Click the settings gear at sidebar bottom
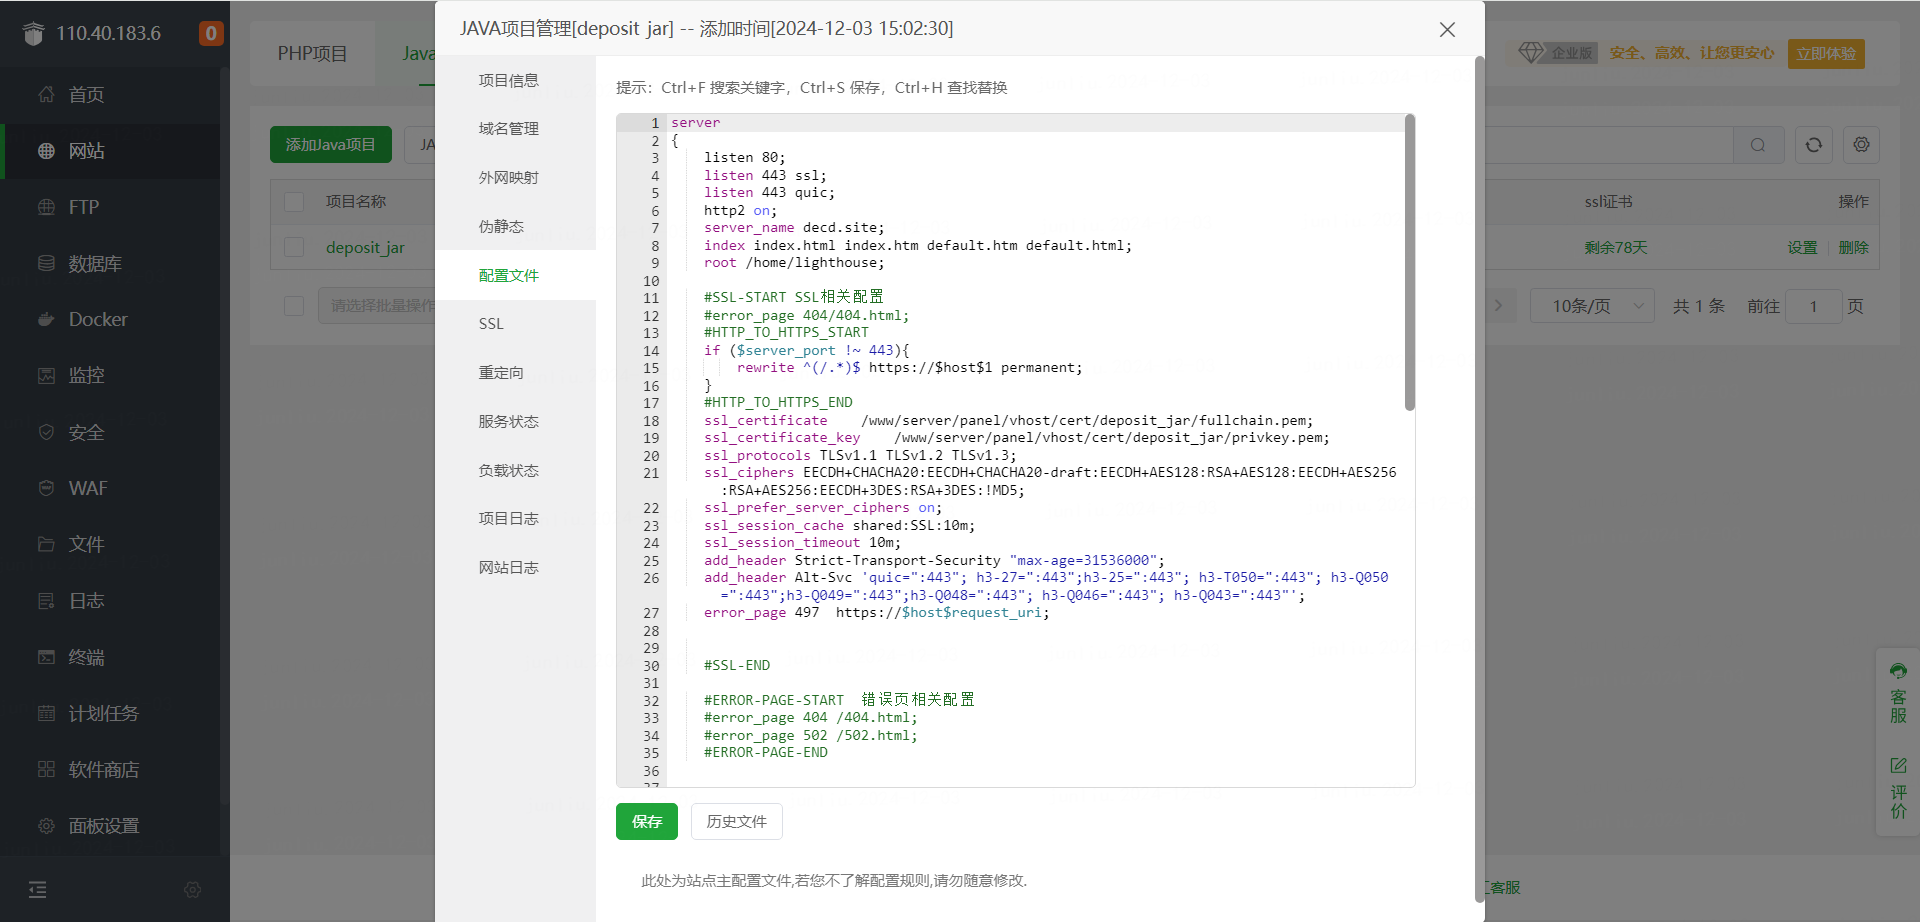1920x922 pixels. [193, 889]
